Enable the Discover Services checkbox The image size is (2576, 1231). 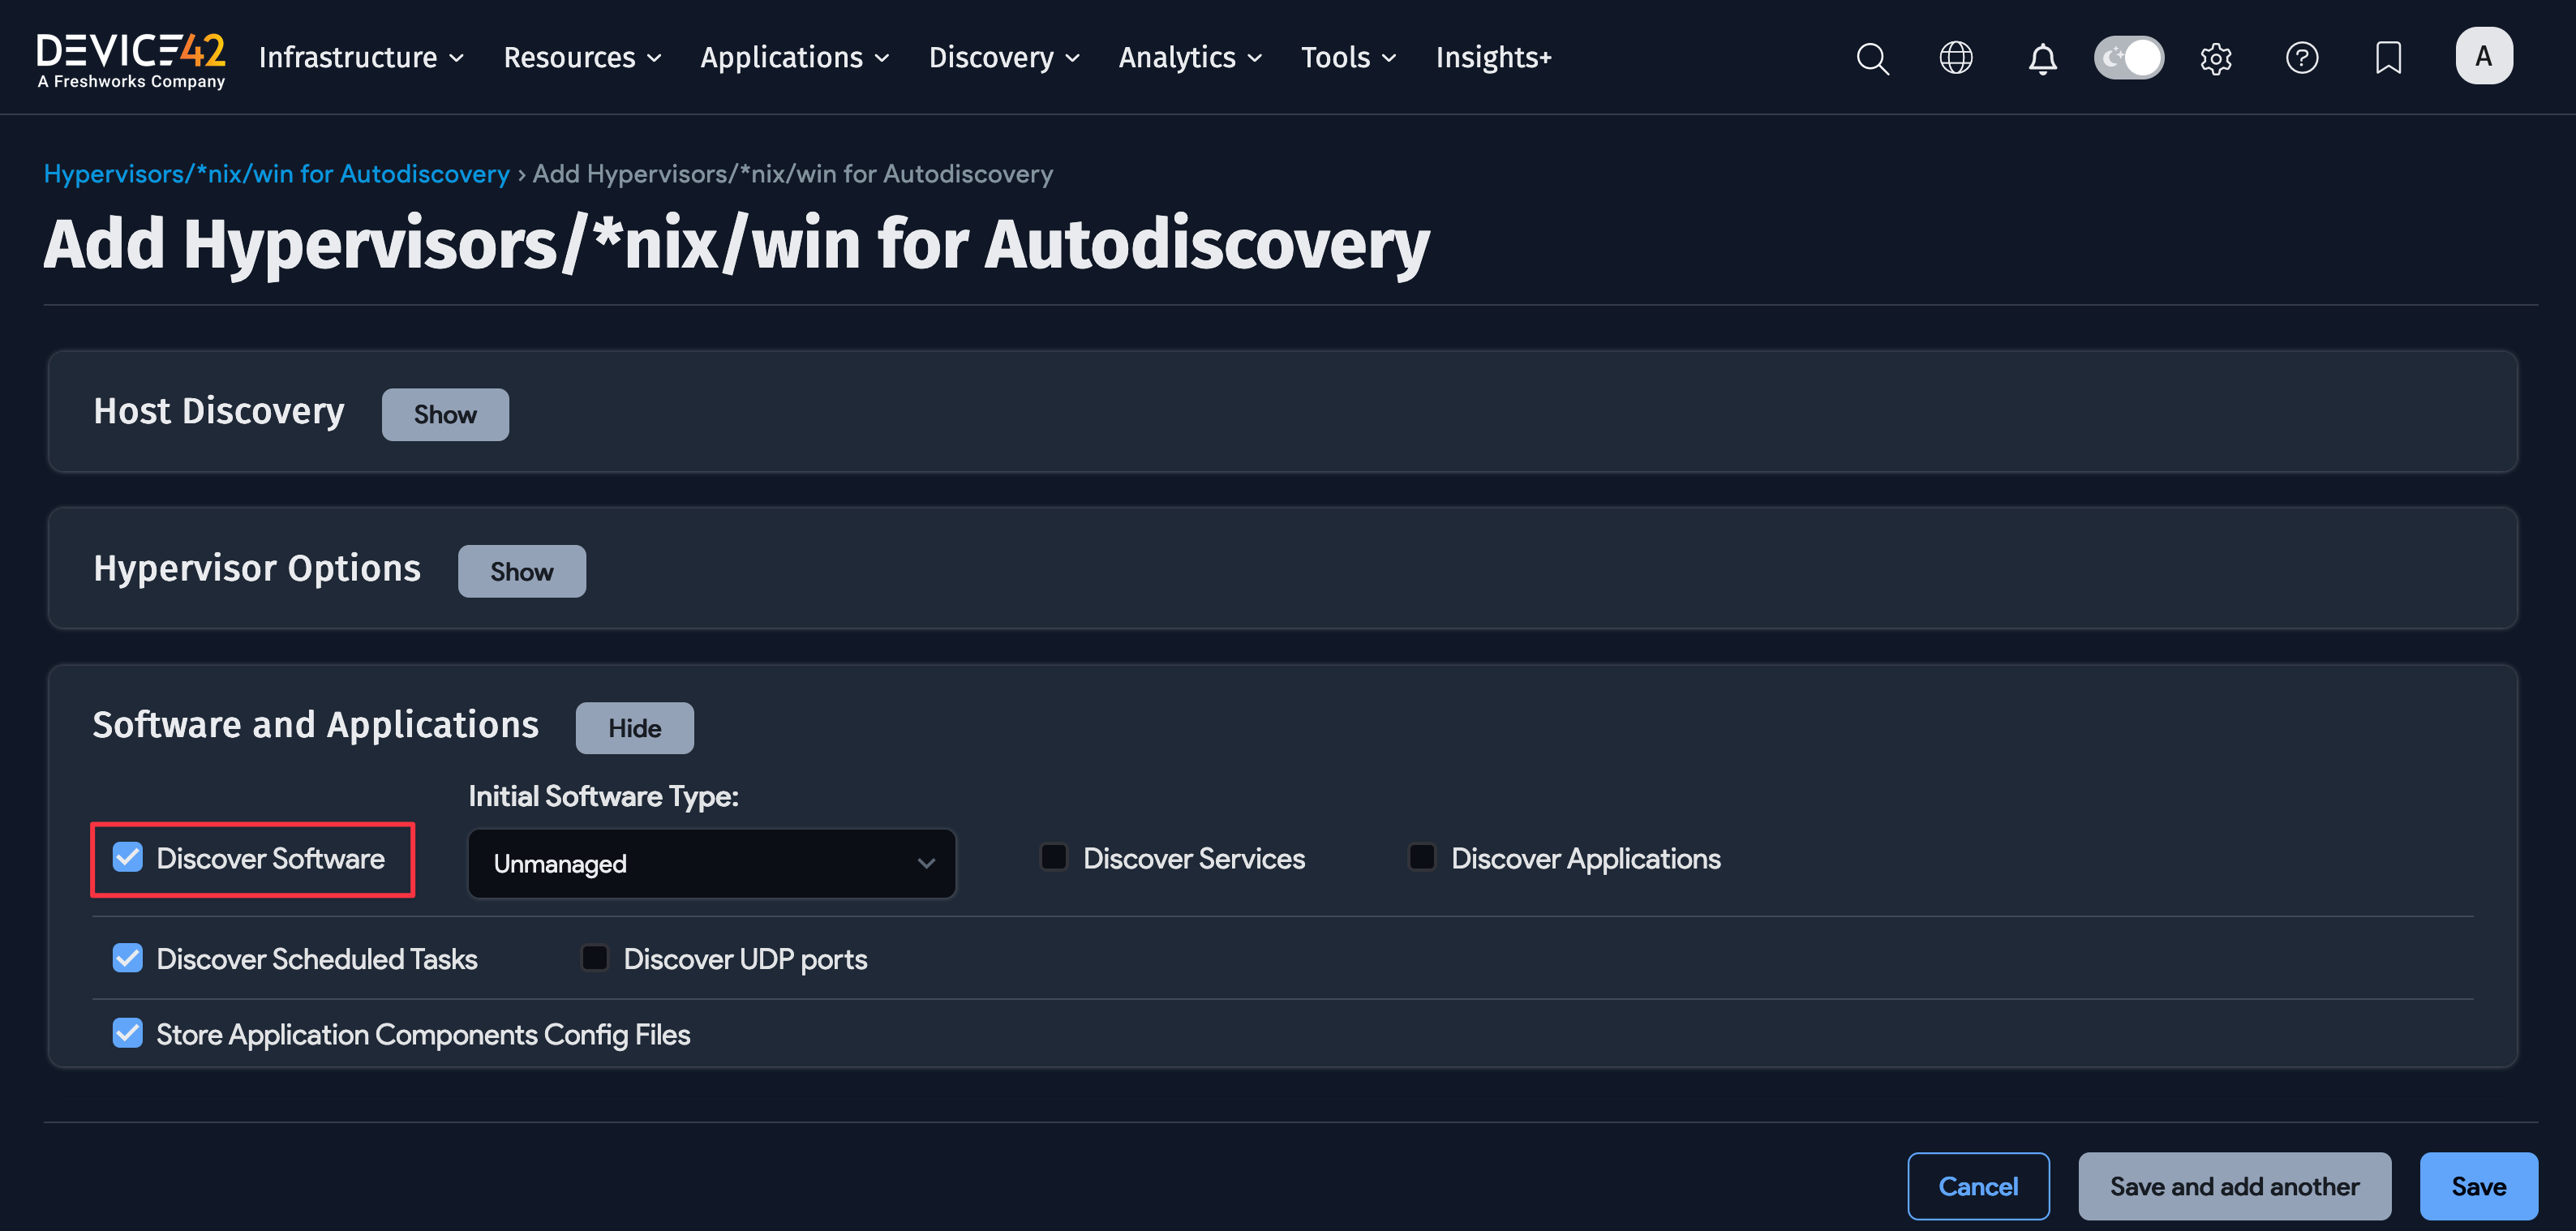pyautogui.click(x=1053, y=857)
